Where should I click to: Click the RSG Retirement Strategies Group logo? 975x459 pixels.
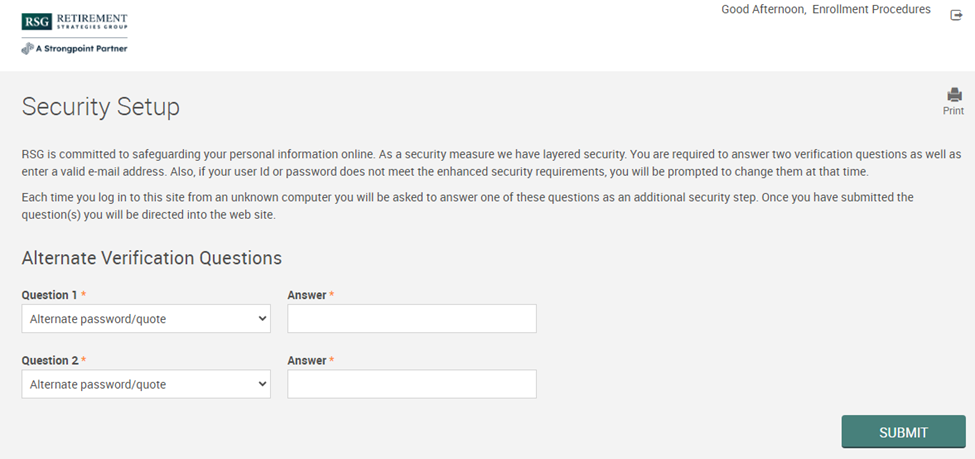pos(74,22)
